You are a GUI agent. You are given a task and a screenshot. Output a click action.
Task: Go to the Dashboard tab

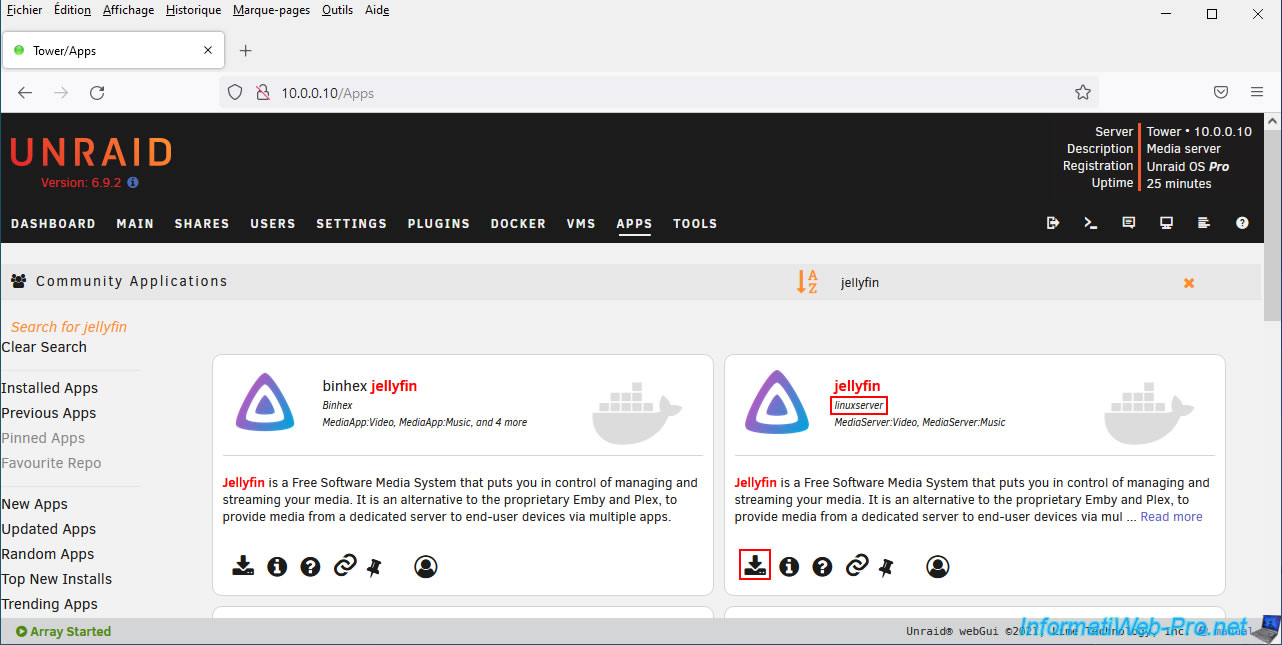(x=53, y=224)
